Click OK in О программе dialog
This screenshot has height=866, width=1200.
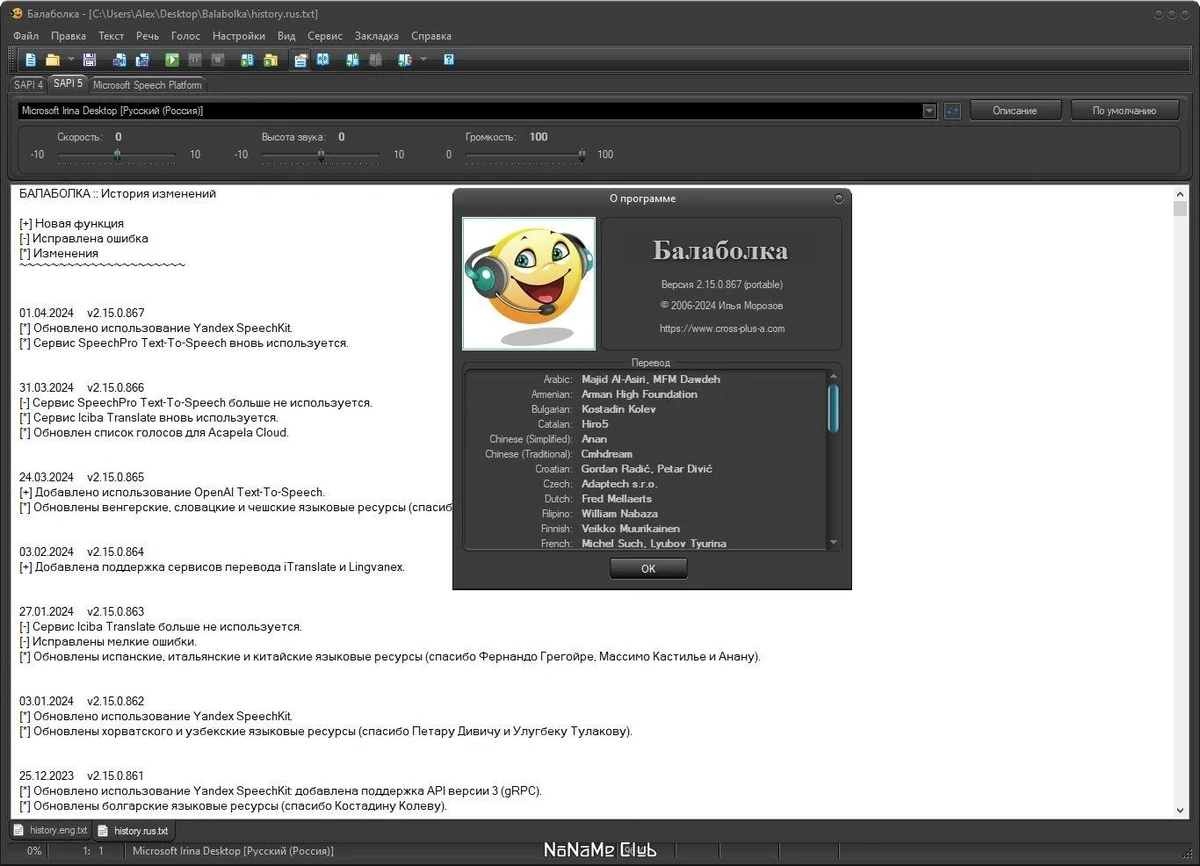tap(648, 568)
